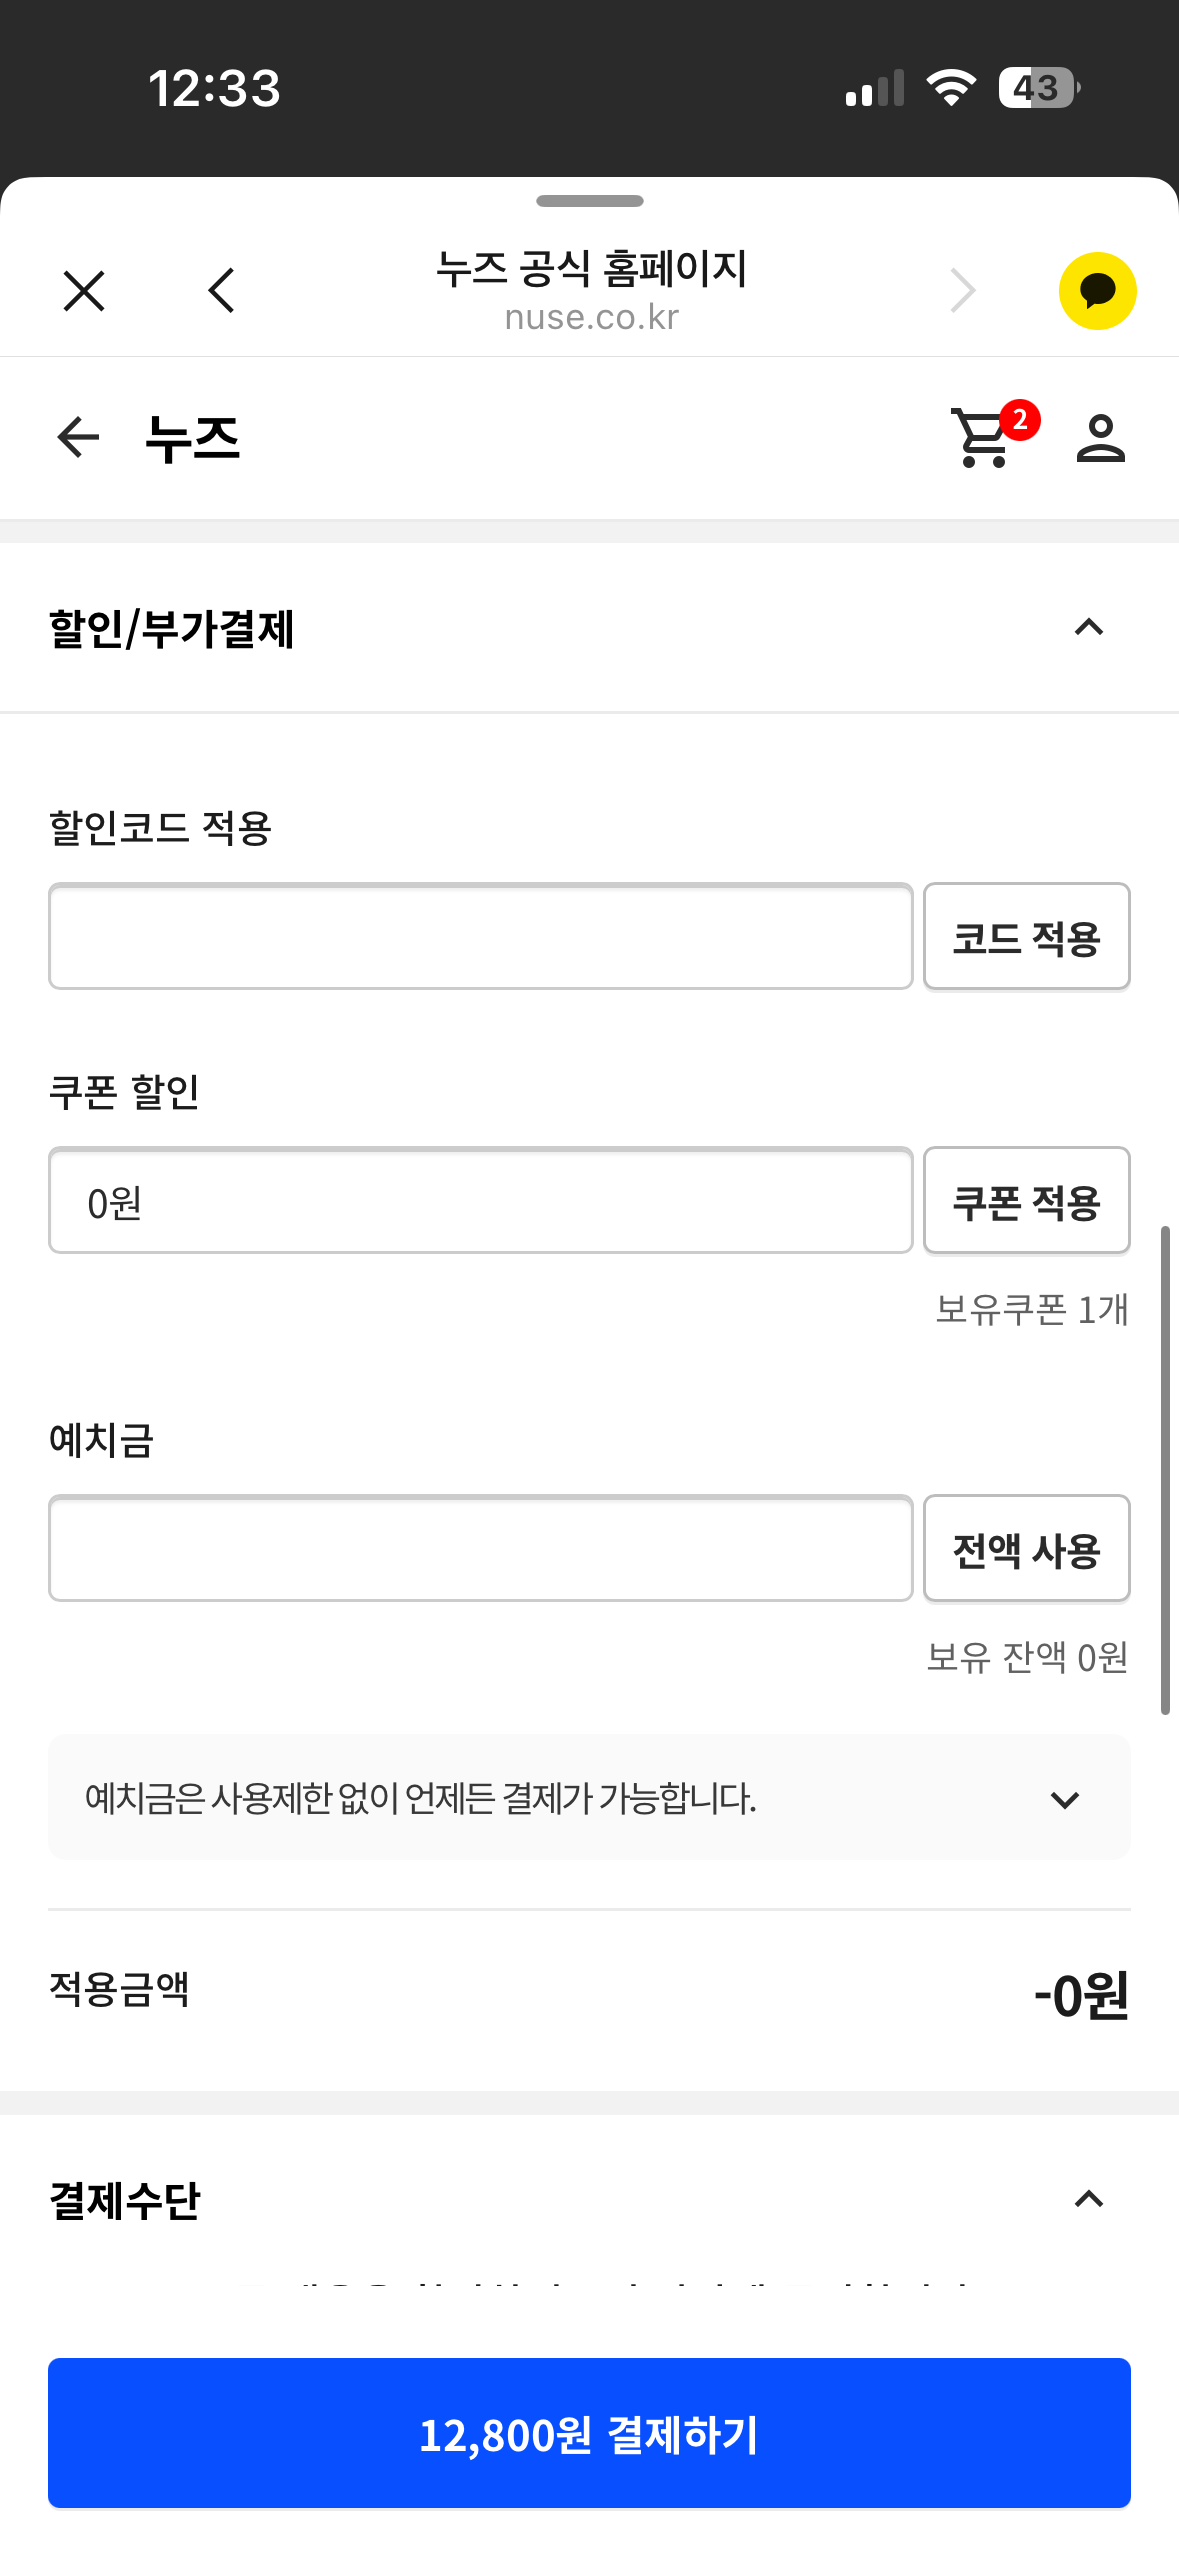Focus the 예치금 amount input field
This screenshot has height=2556, width=1179.
480,1549
